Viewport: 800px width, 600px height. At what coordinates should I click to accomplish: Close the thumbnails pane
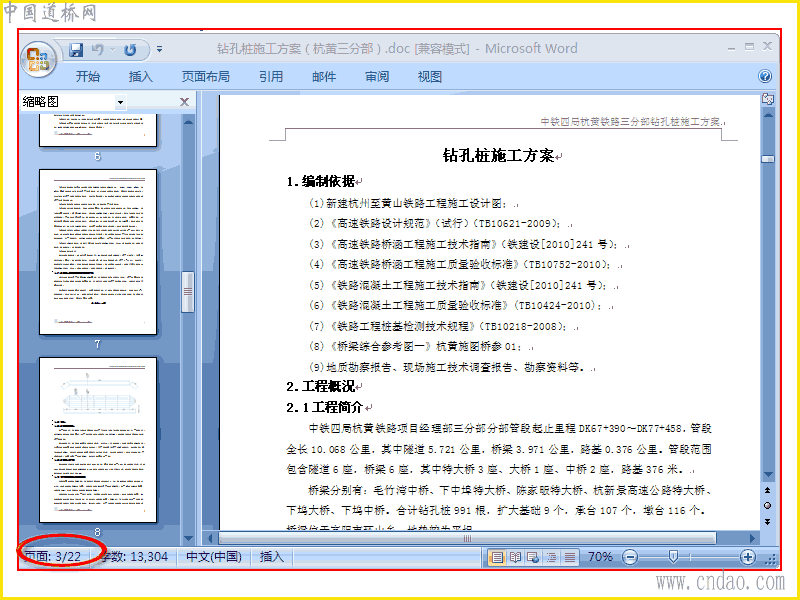tap(185, 102)
